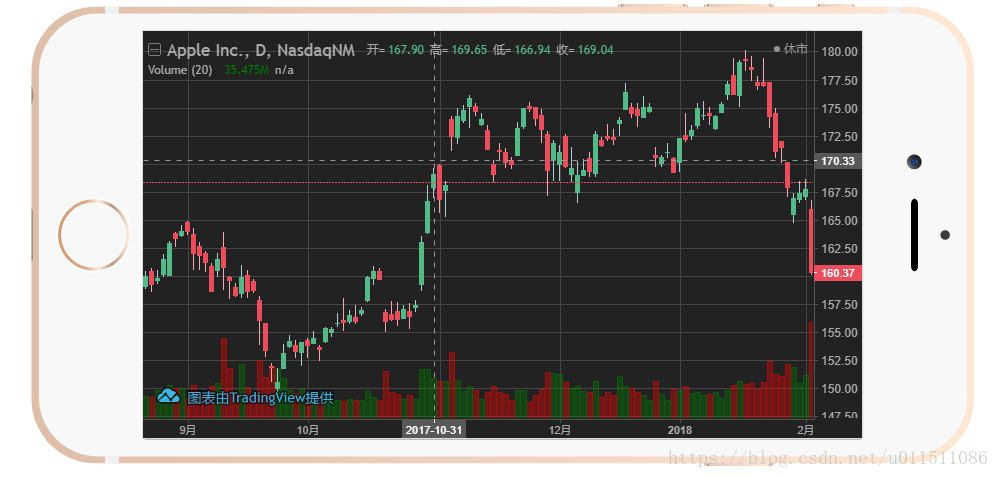The height and width of the screenshot is (478, 999).
Task: Collapse the Apple Inc. legend toggle box
Action: 154,50
